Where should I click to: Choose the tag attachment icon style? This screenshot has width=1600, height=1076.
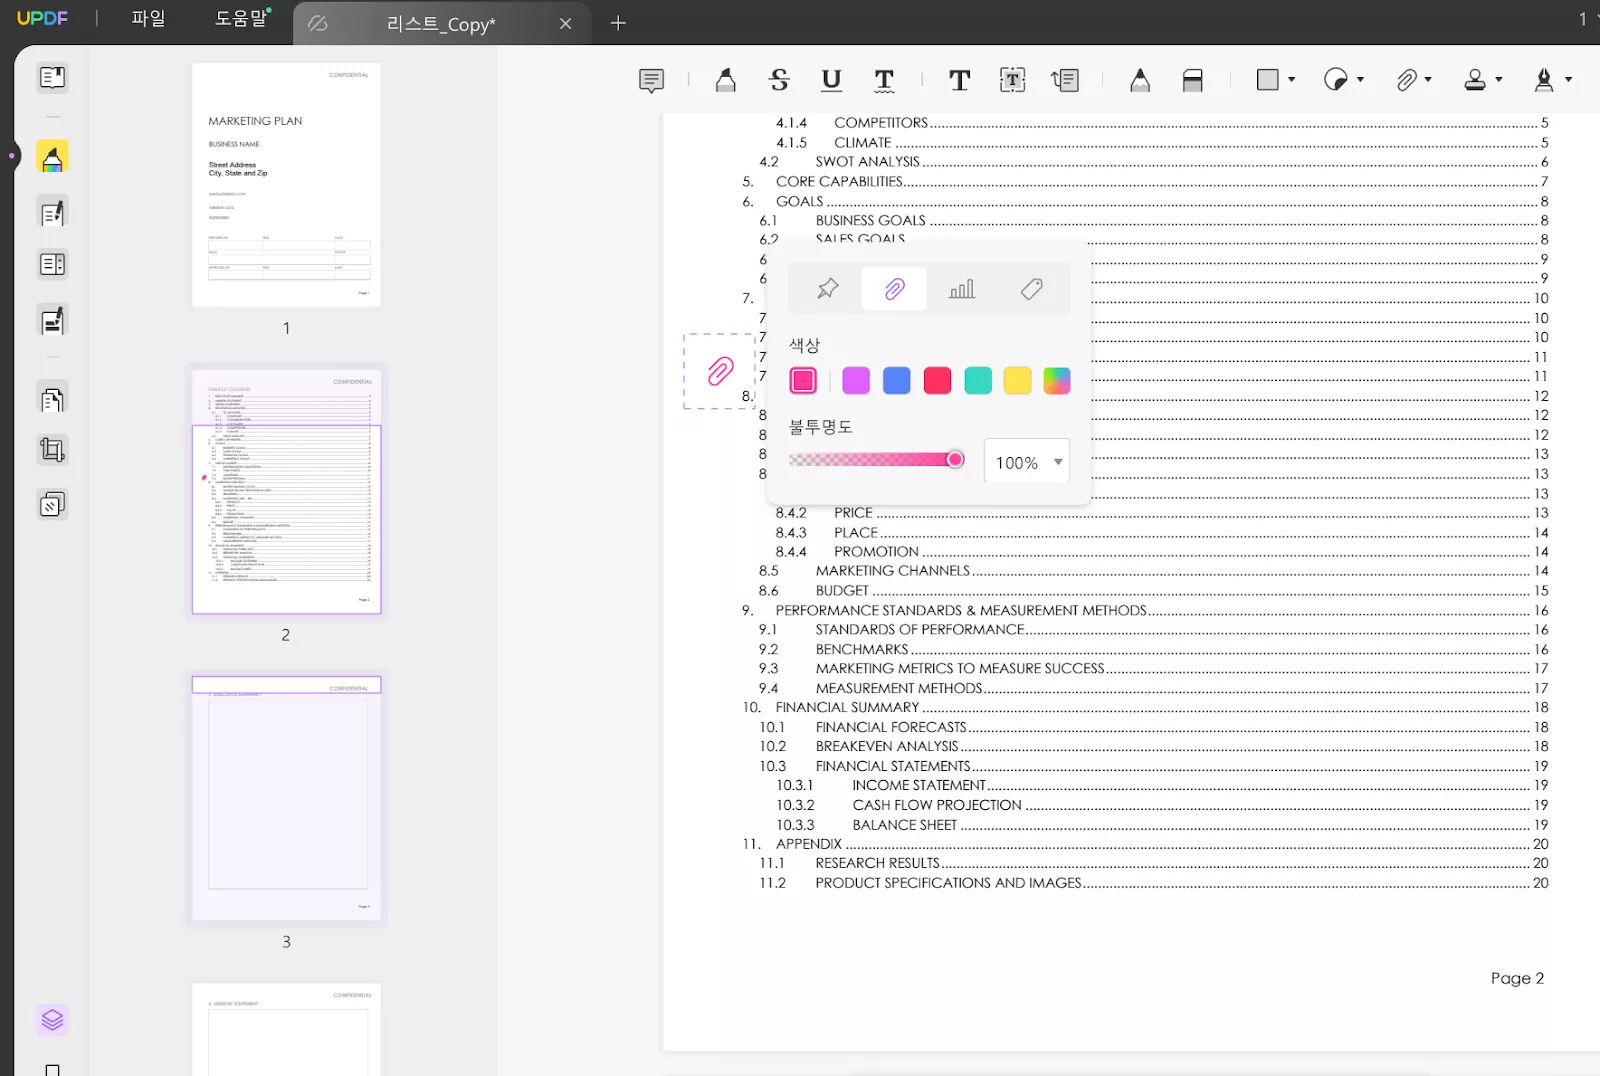click(1031, 289)
